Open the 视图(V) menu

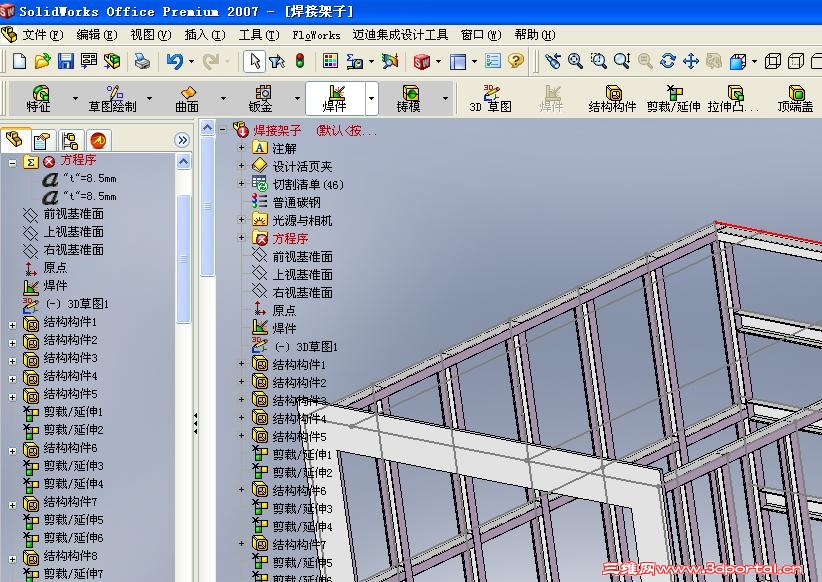pyautogui.click(x=151, y=35)
